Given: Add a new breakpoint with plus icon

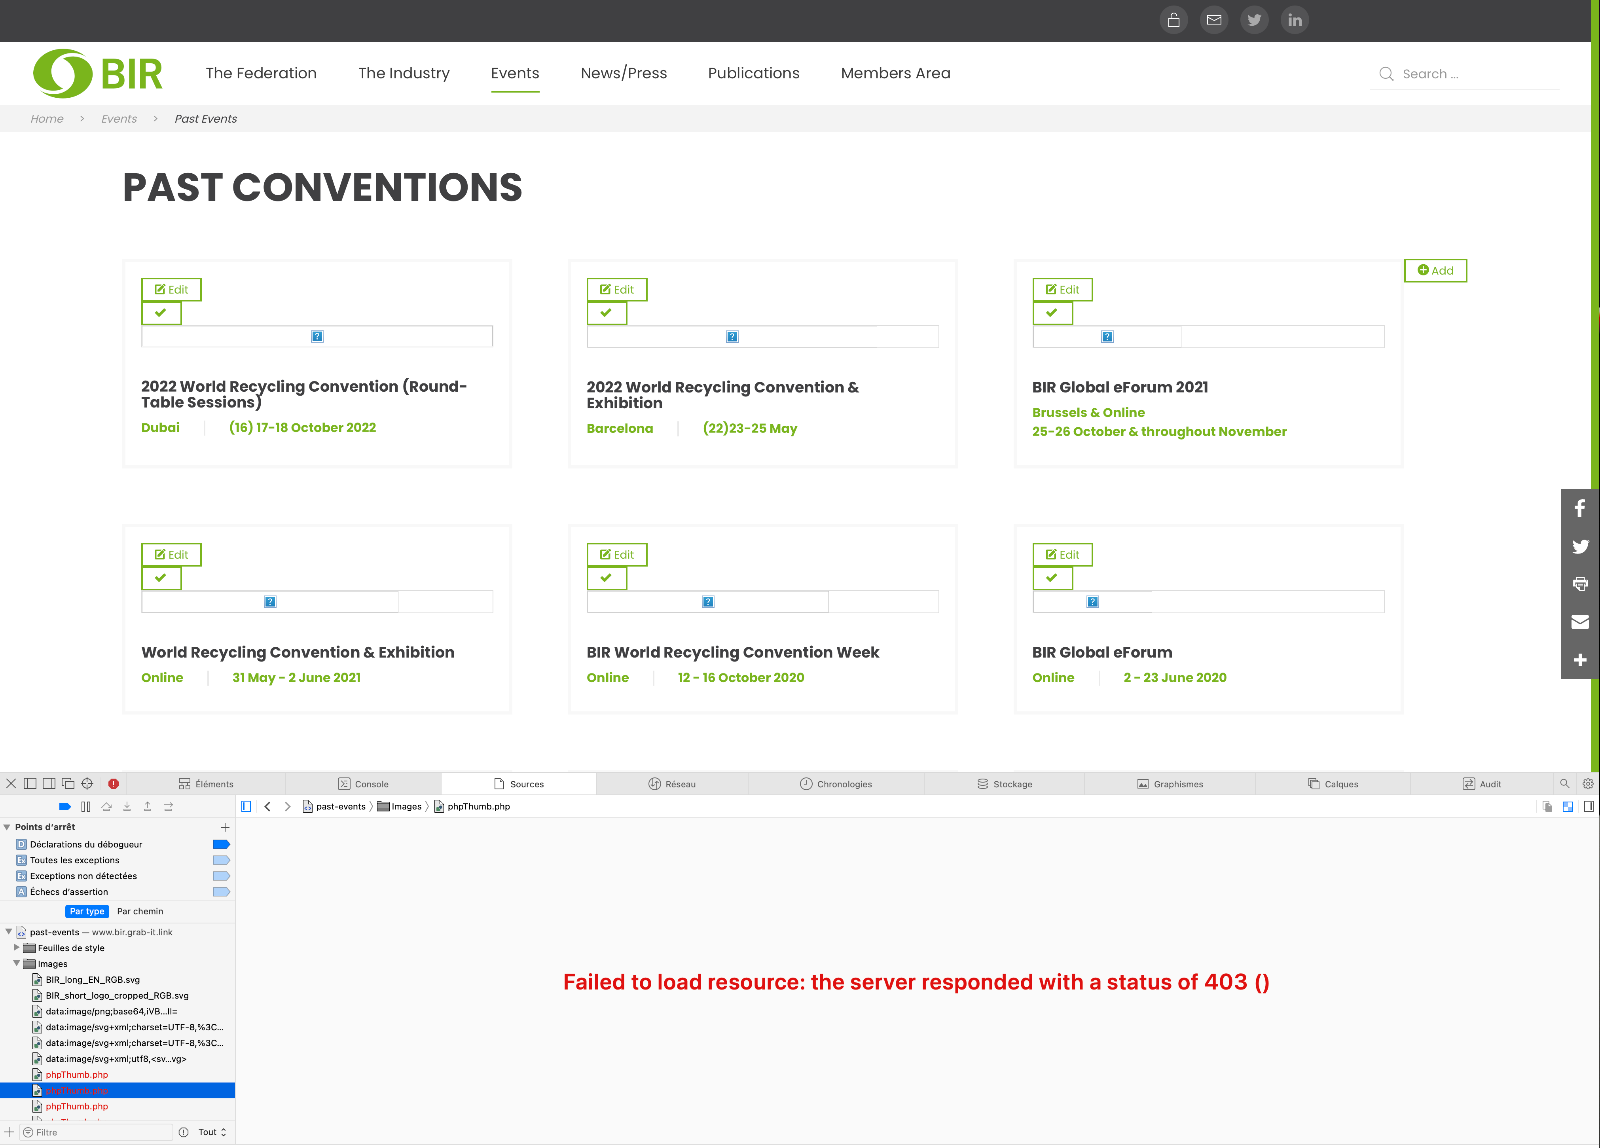Looking at the screenshot, I should [x=225, y=827].
